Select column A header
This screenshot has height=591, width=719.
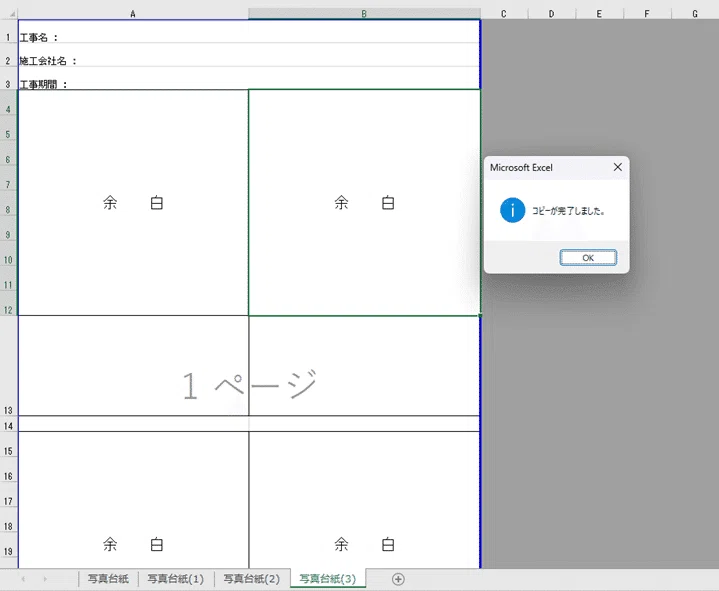coord(133,14)
